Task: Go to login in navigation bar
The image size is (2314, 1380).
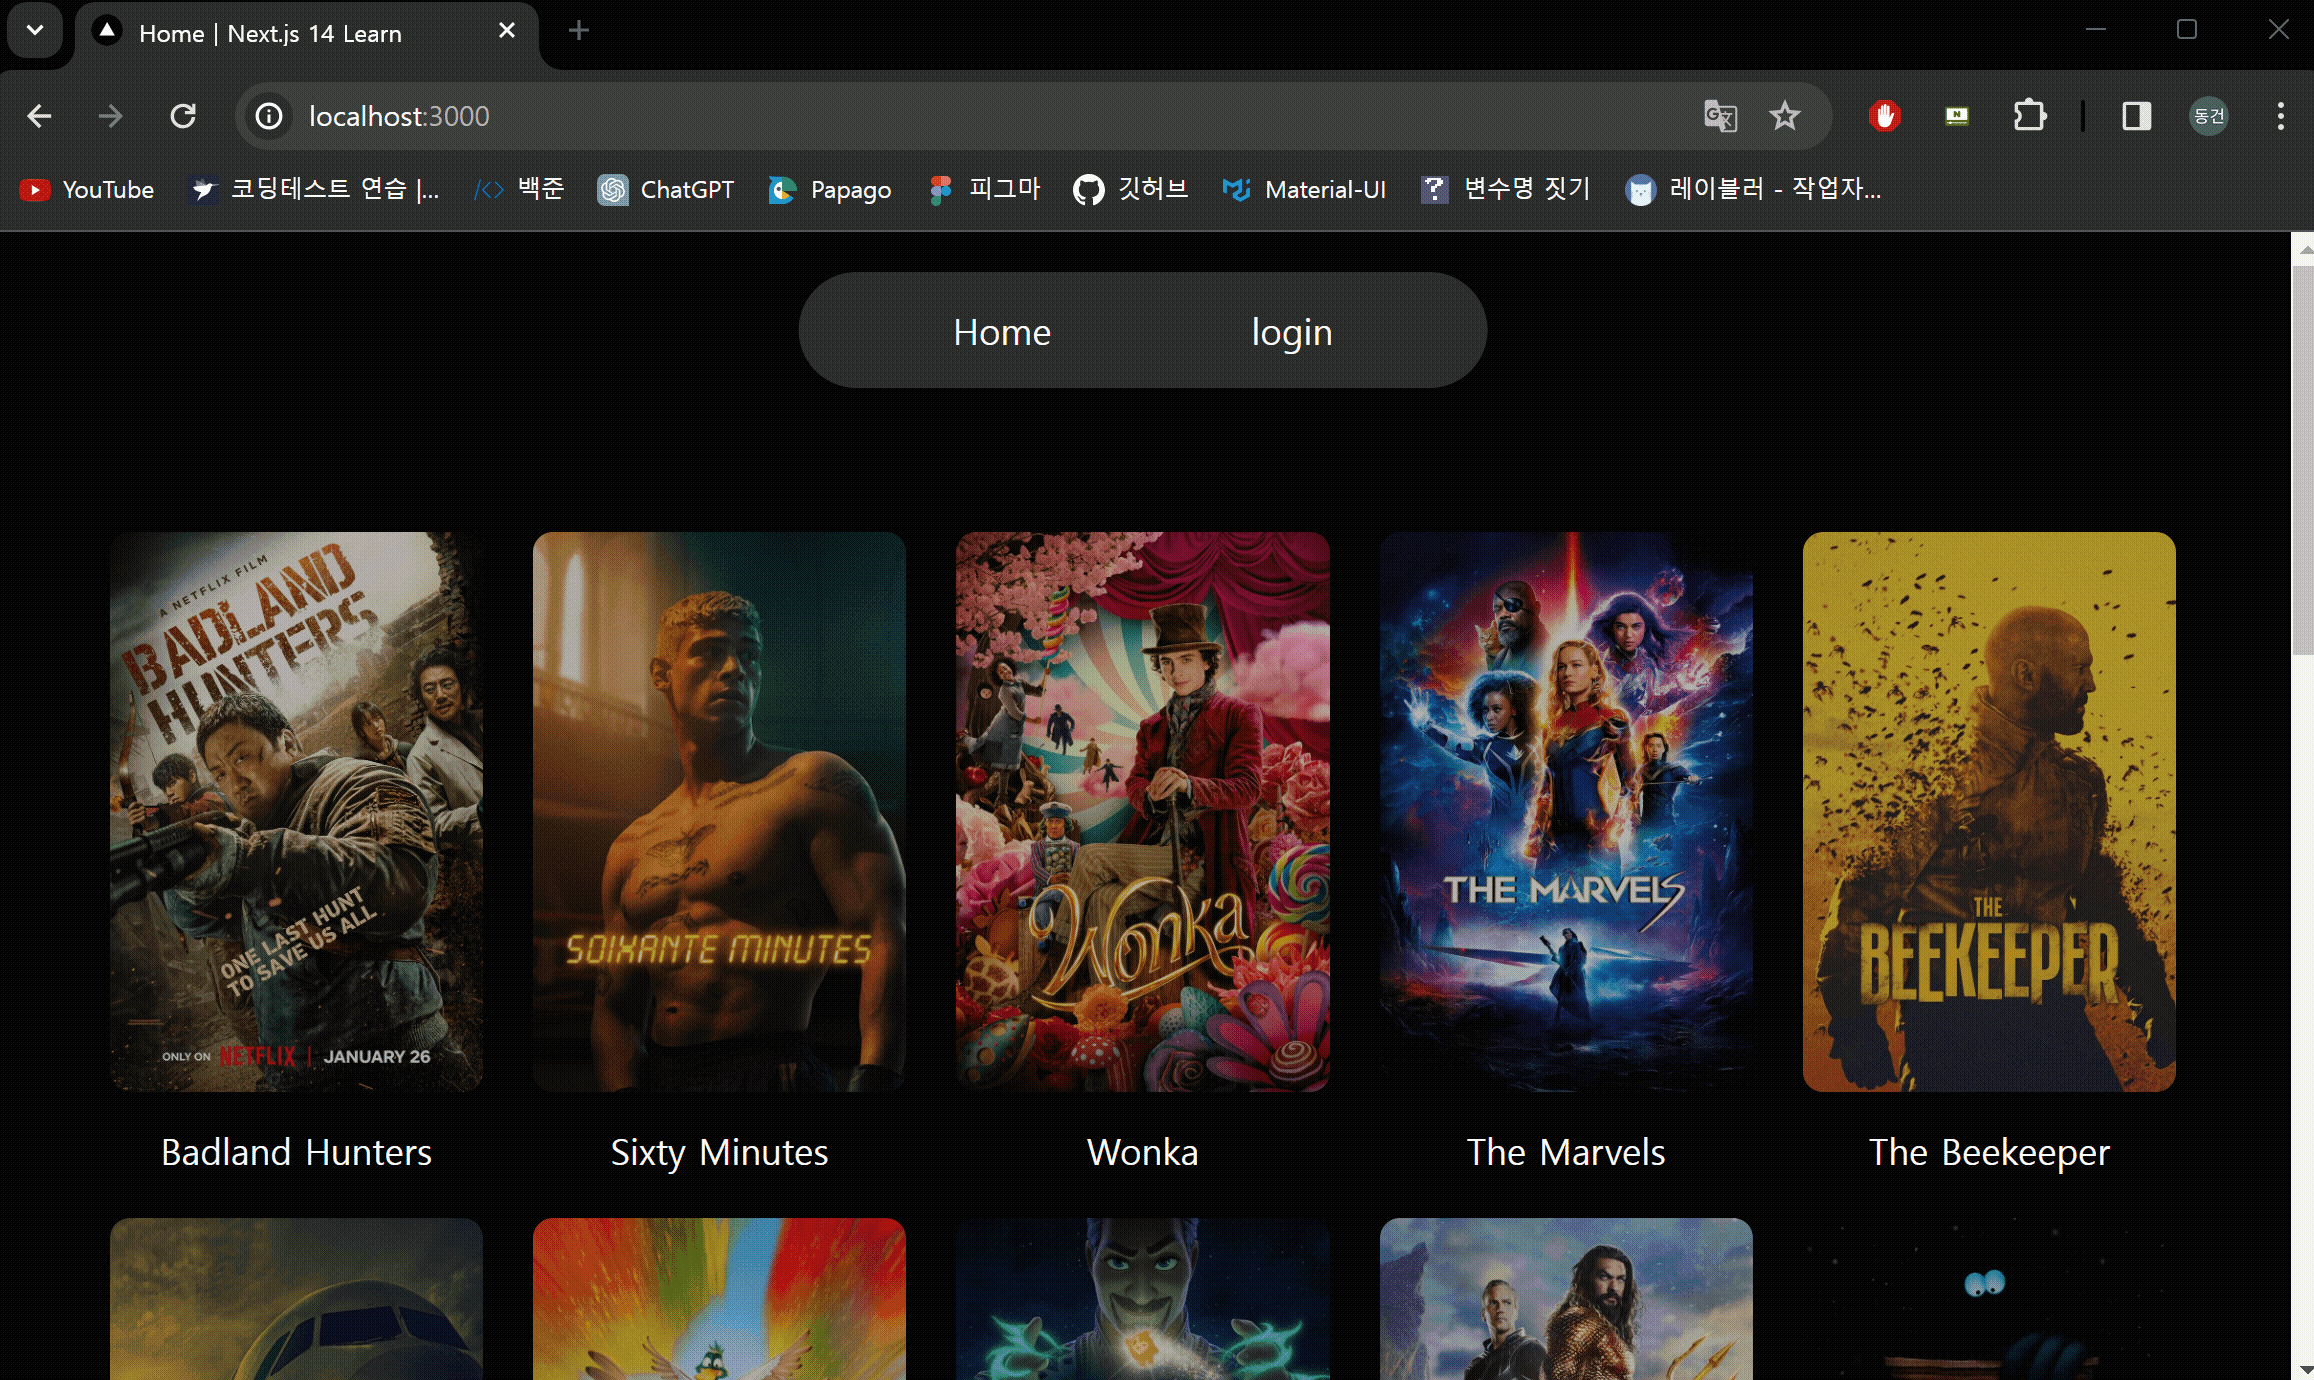Action: coord(1292,332)
